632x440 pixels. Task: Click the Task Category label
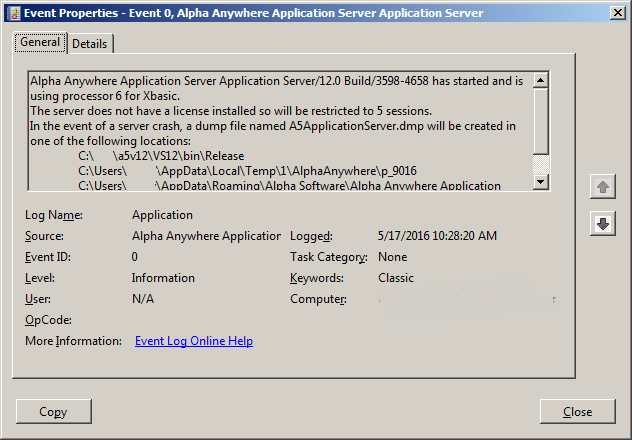329,257
